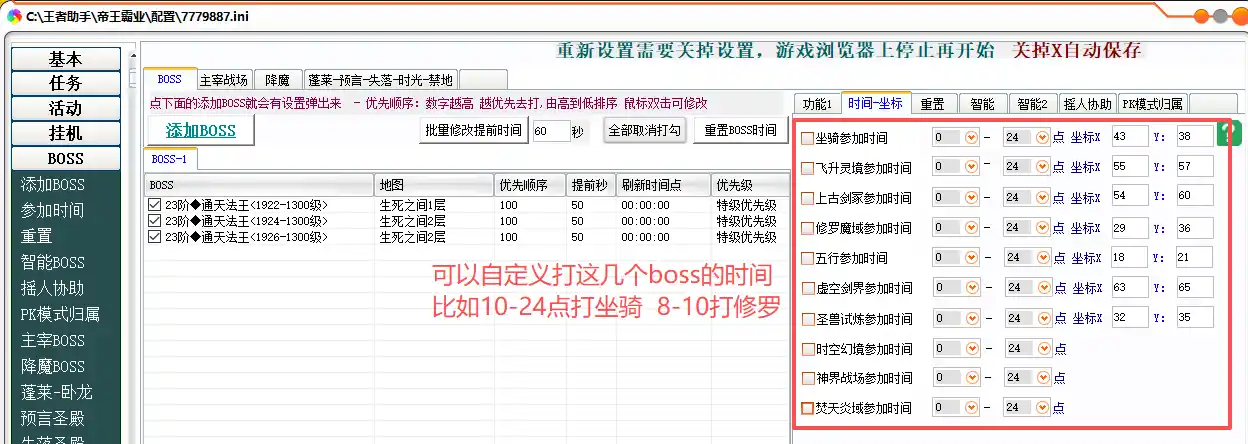The image size is (1248, 444).
Task: Click the 地图 column header
Action: click(x=434, y=185)
